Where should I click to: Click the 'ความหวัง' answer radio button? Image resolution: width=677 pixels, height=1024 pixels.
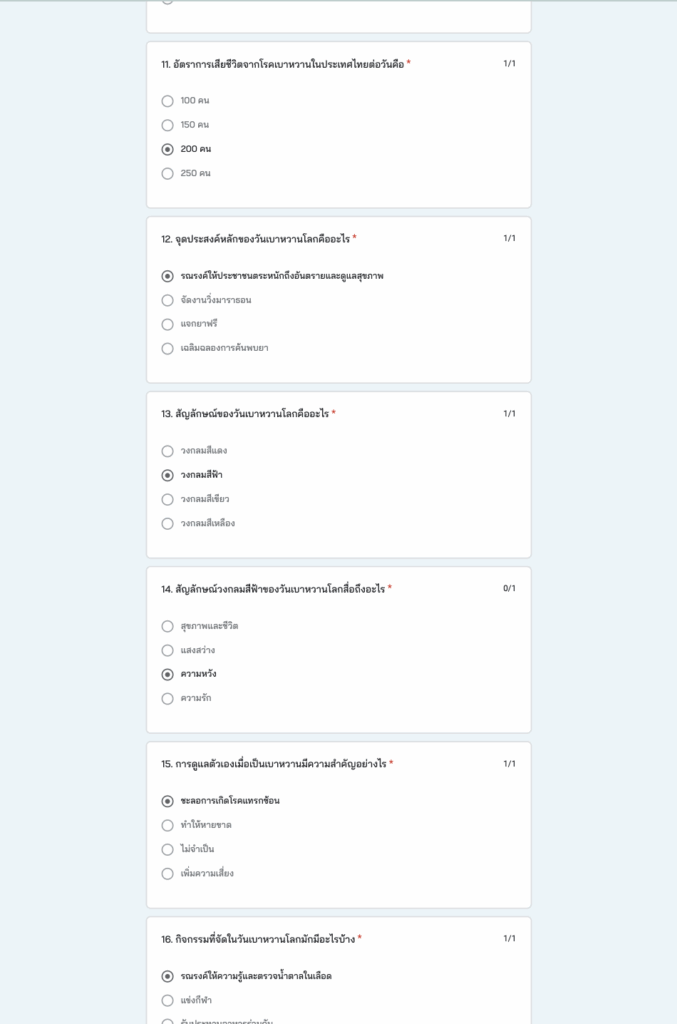[167, 674]
